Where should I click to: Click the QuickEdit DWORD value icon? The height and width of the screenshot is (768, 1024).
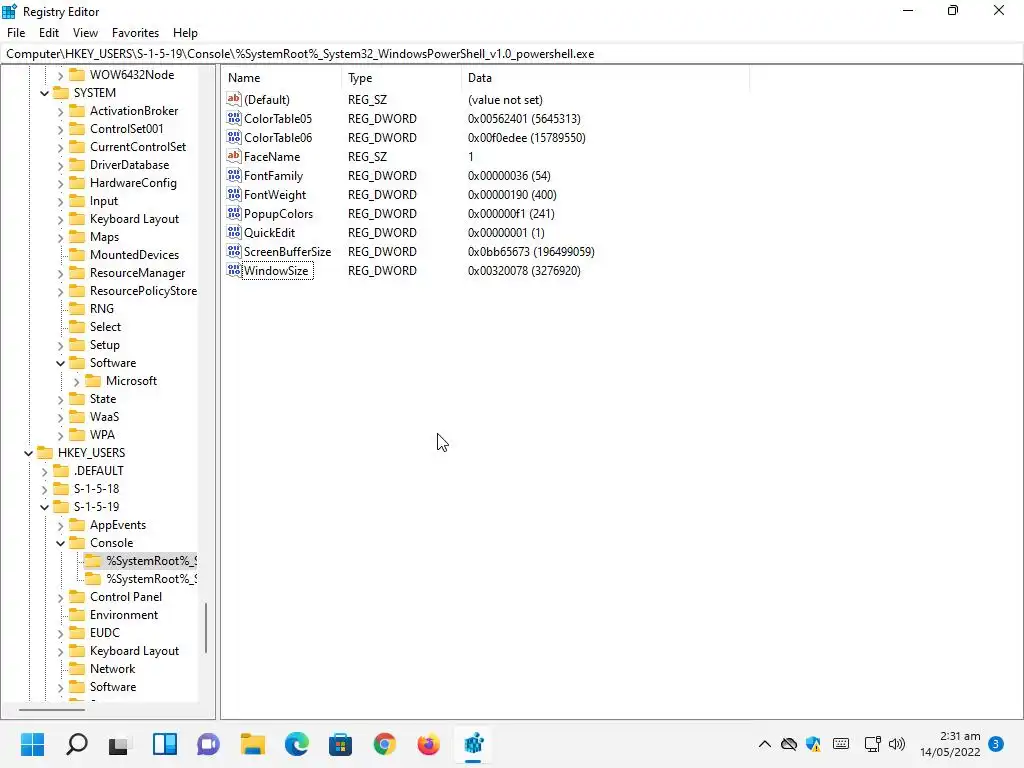234,232
